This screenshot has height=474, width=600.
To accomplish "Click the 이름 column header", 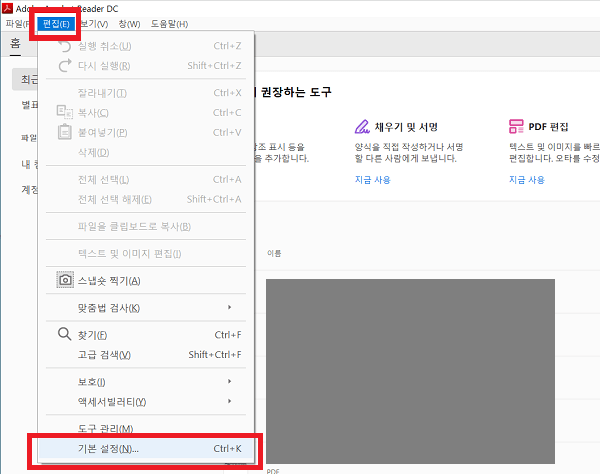I will point(274,253).
